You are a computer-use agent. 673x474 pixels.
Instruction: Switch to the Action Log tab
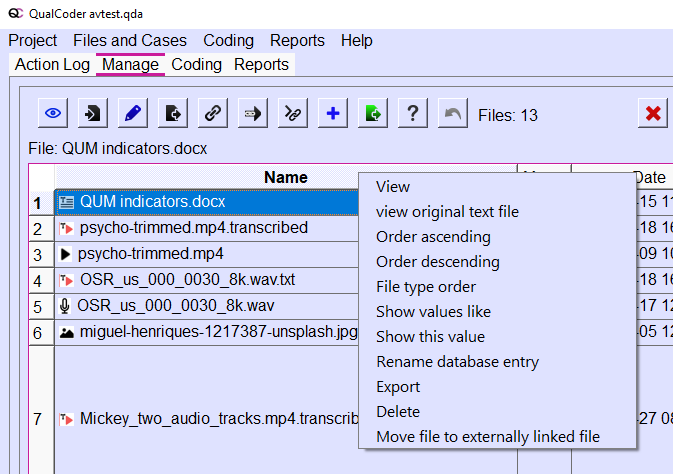pyautogui.click(x=52, y=65)
